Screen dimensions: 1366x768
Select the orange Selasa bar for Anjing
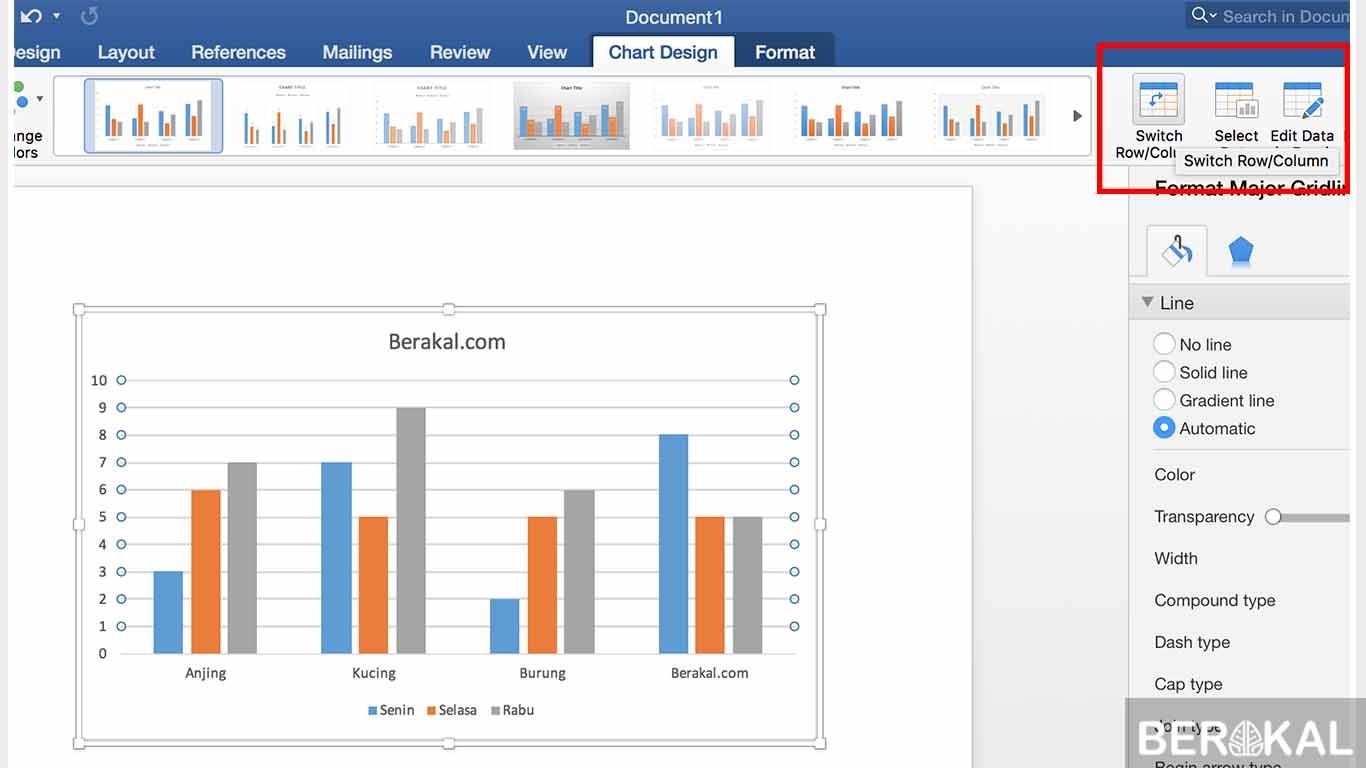tap(206, 572)
